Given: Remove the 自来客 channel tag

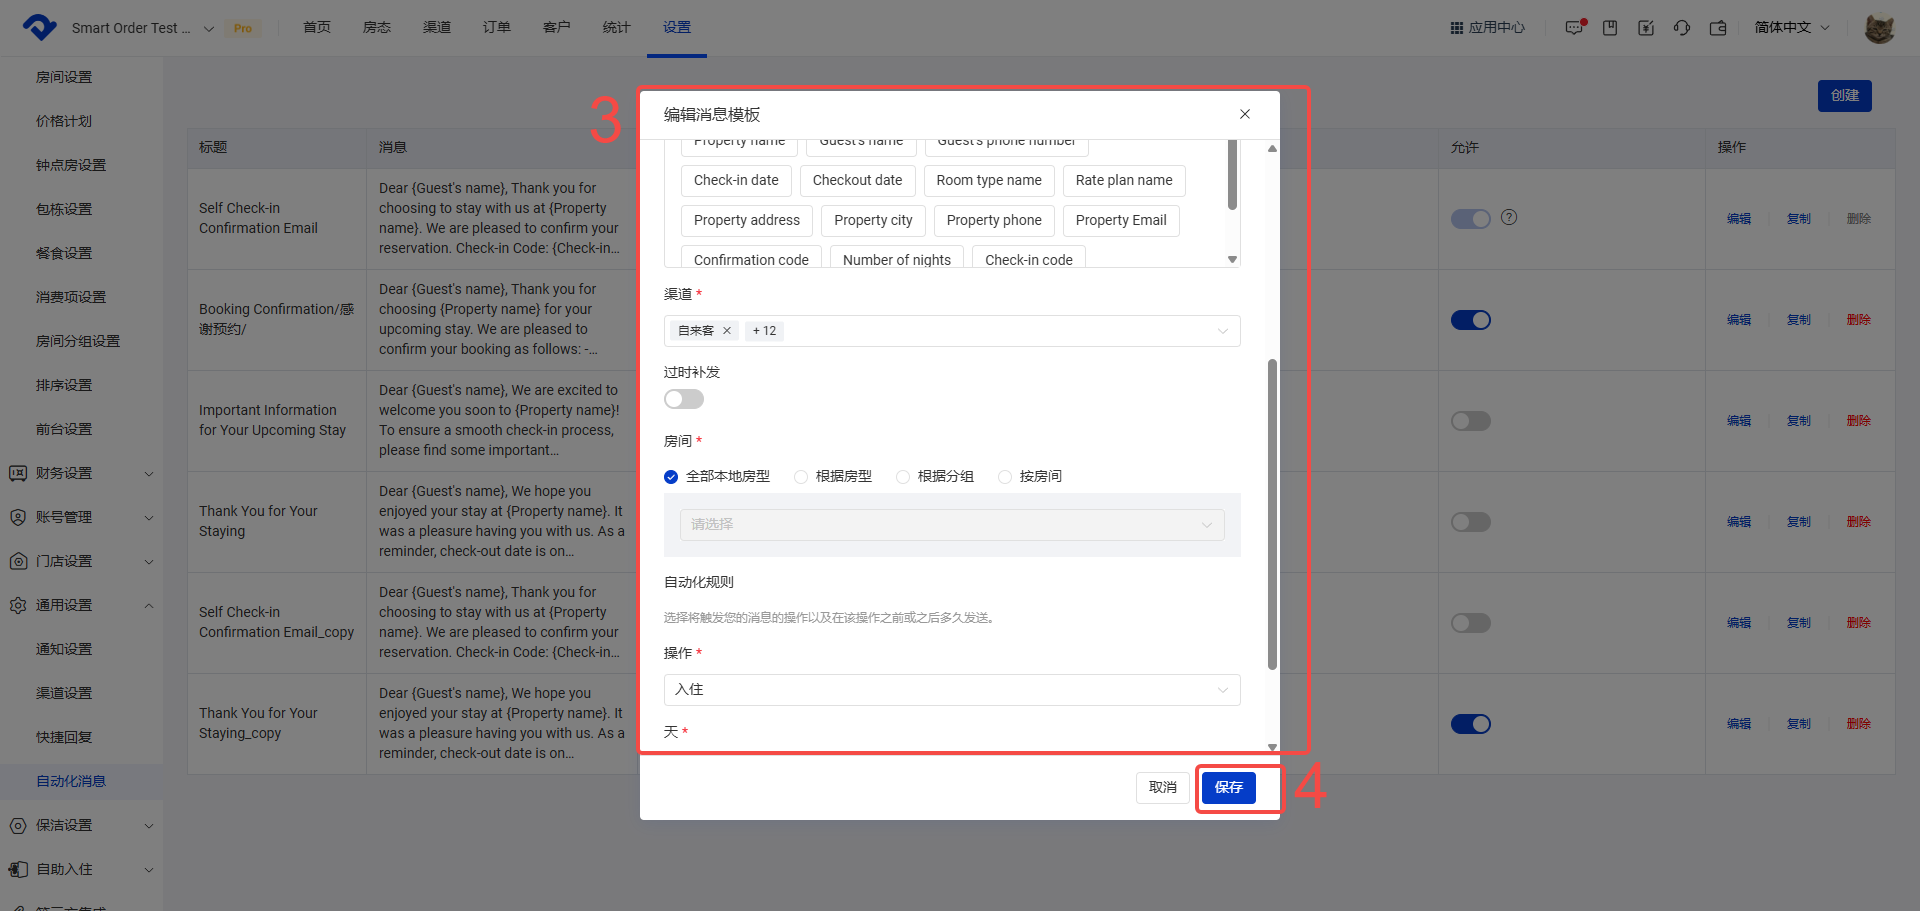Looking at the screenshot, I should point(727,331).
